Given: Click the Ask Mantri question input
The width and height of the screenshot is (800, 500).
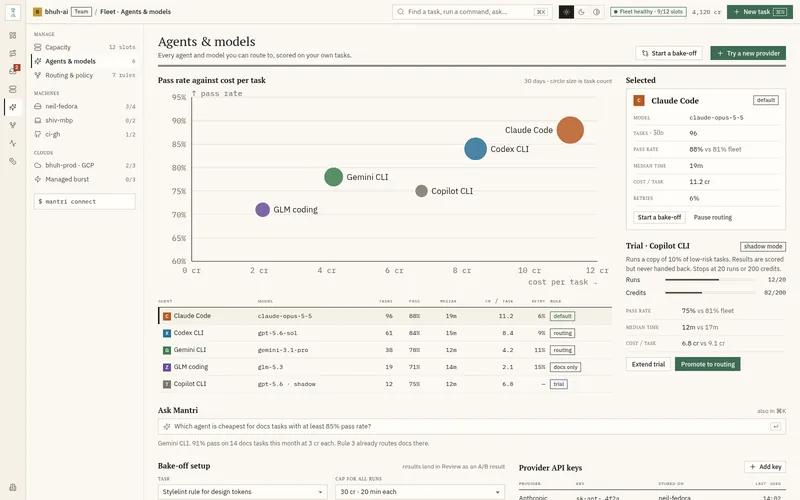Looking at the screenshot, I should [x=471, y=427].
